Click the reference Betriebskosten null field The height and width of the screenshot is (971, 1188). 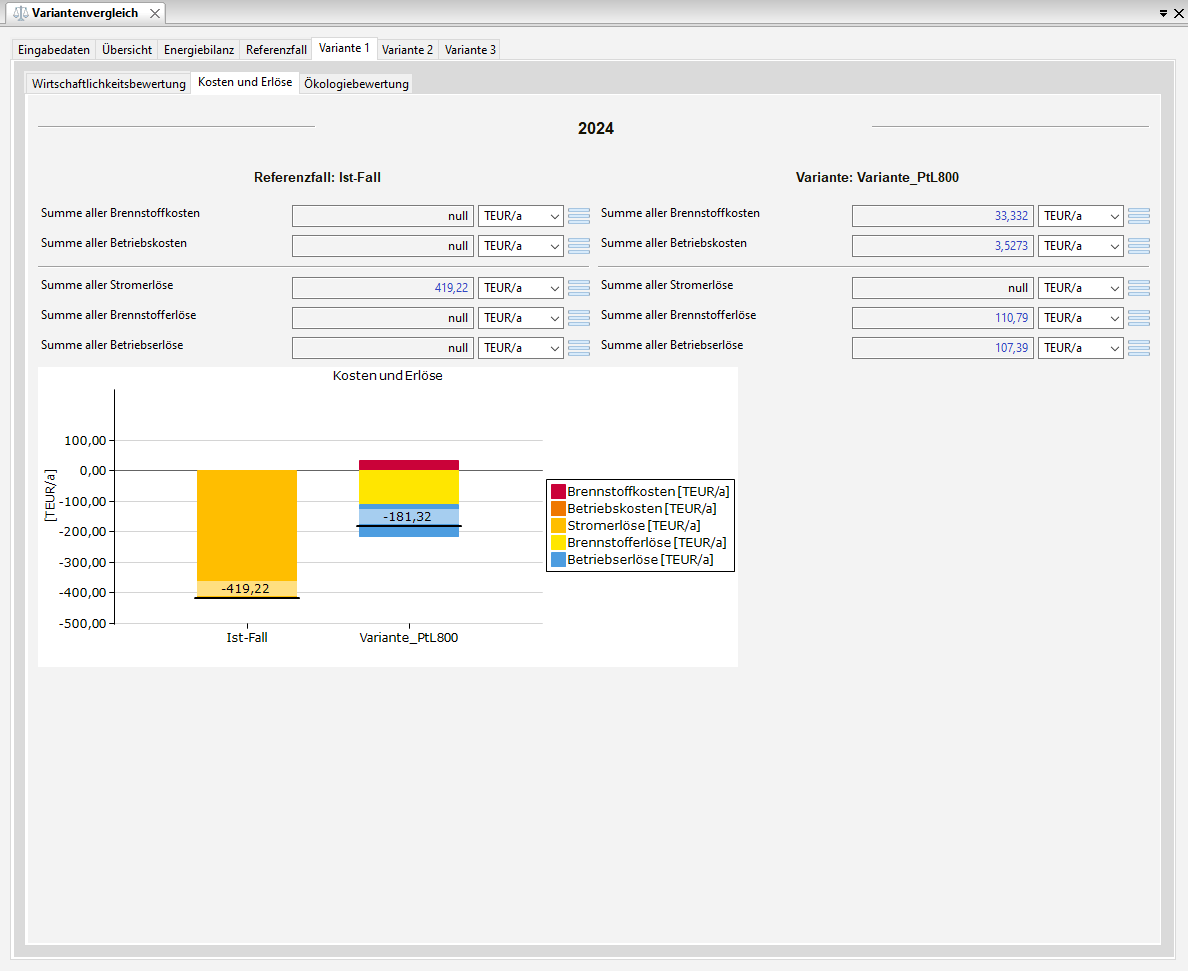point(383,246)
